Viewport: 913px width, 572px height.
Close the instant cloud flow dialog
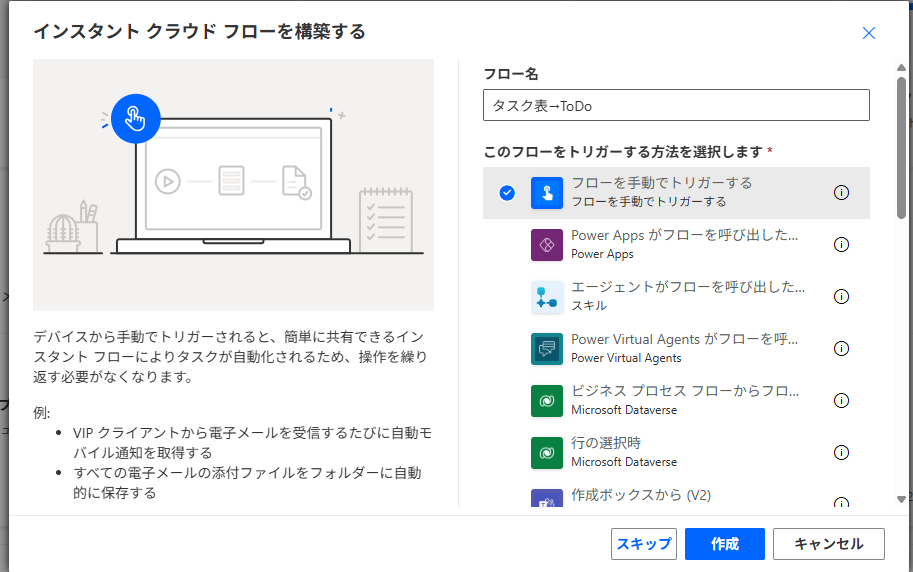coord(869,33)
